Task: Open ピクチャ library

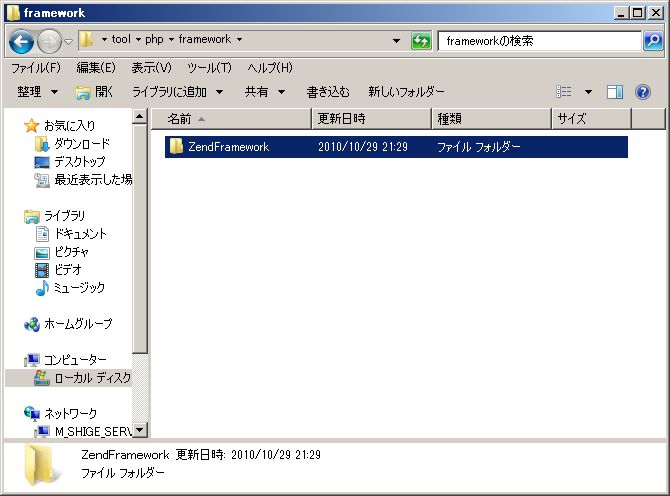Action: (x=71, y=252)
